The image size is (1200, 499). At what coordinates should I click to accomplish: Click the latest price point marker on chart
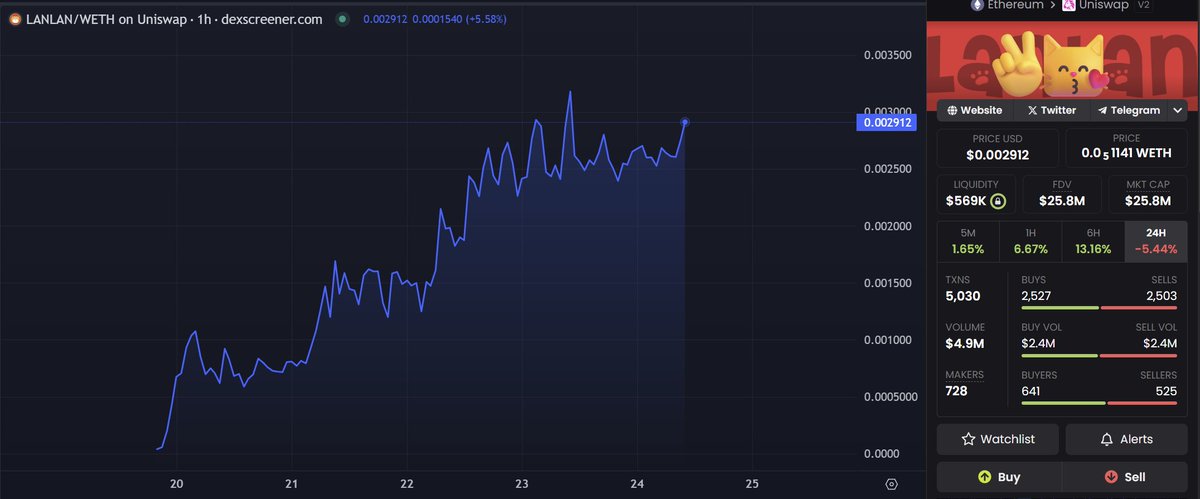685,122
